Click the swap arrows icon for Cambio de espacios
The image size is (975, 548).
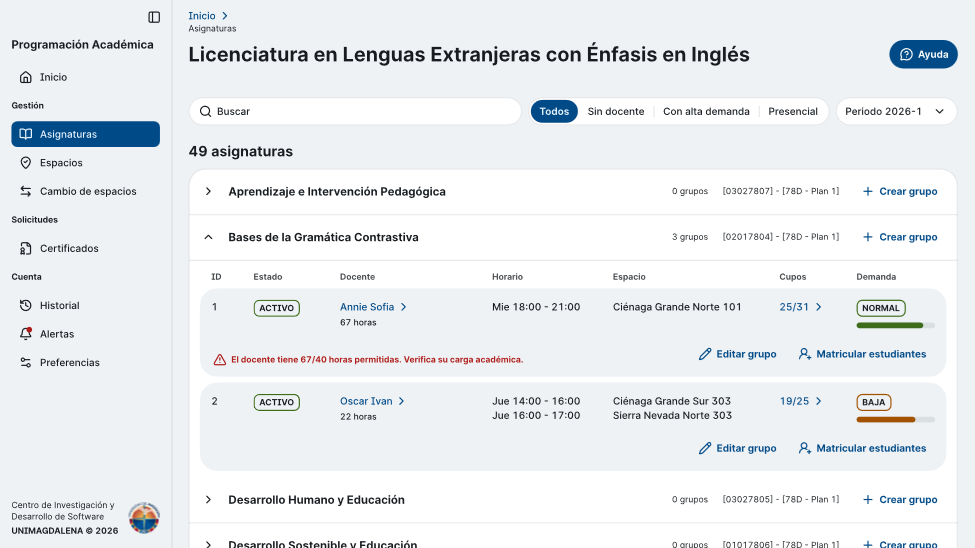pyautogui.click(x=25, y=191)
